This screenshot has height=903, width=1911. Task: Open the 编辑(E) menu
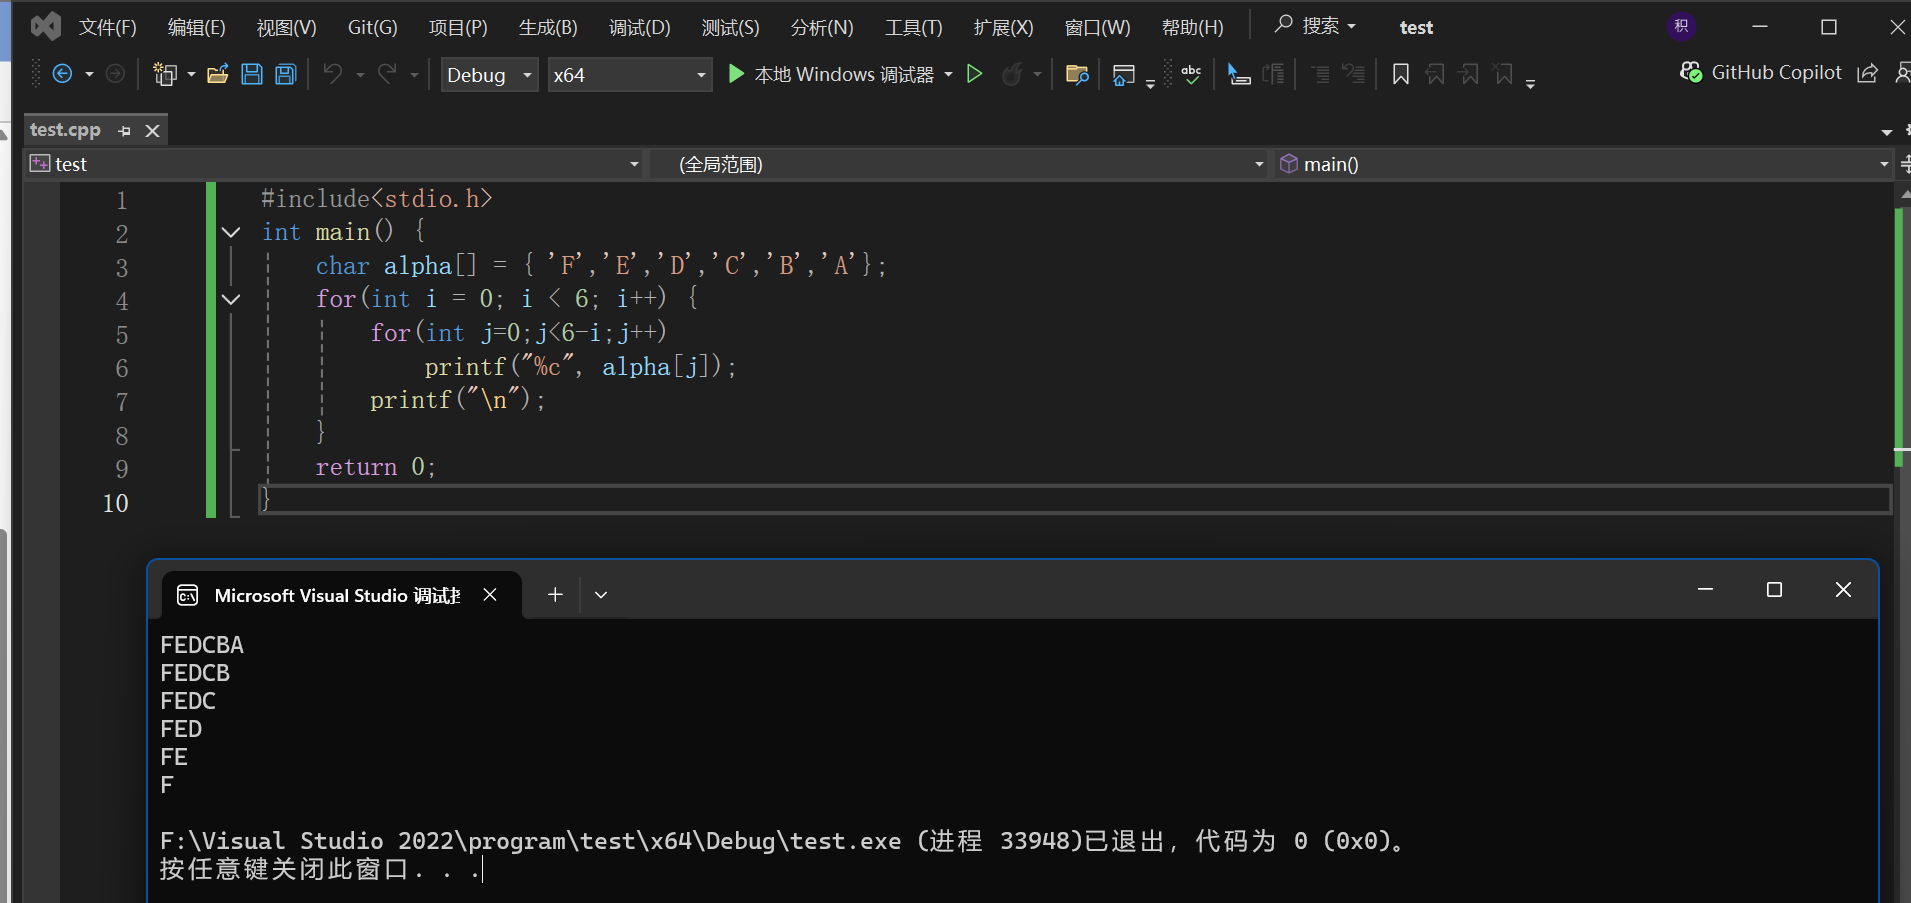click(x=196, y=27)
